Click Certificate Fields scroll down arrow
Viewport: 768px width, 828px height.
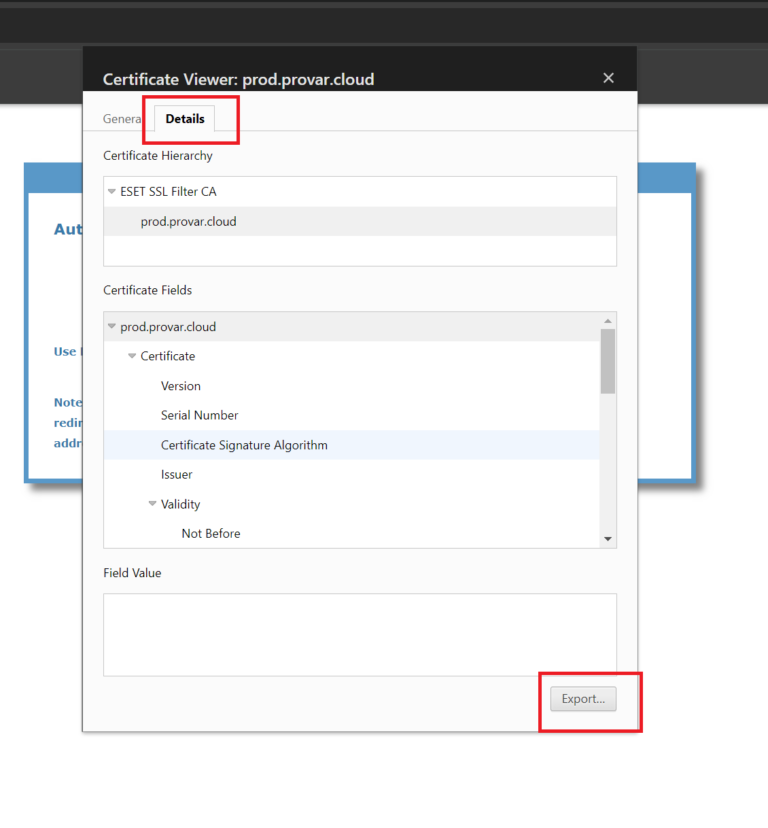coord(608,539)
